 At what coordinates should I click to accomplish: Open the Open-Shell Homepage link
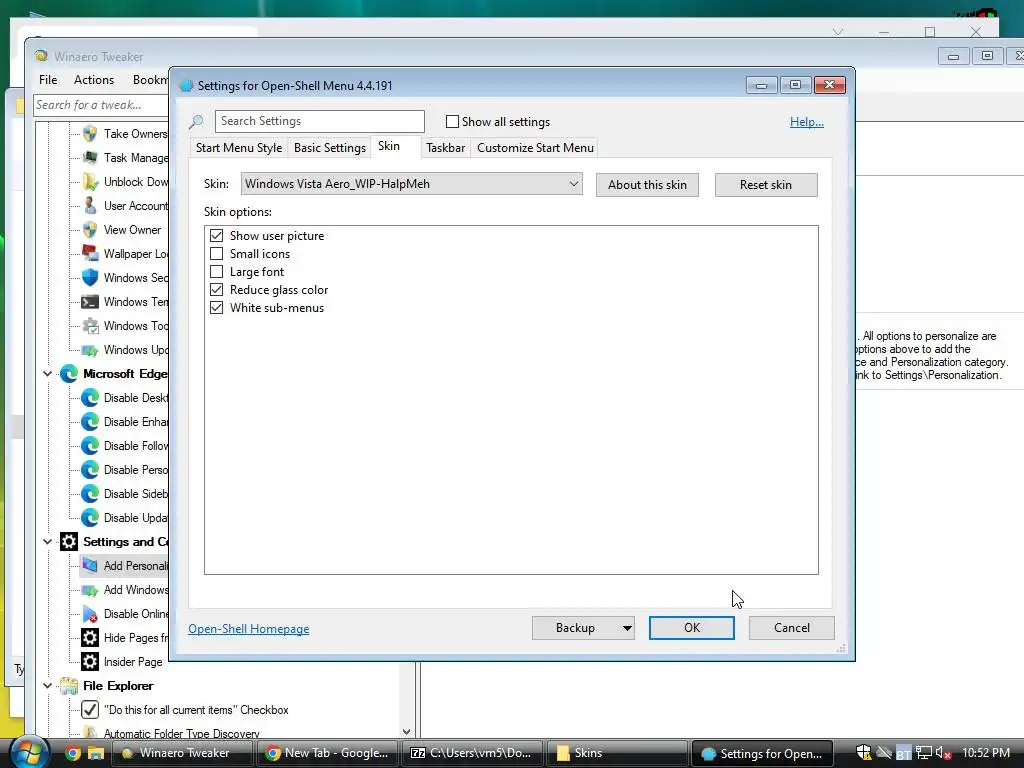click(x=249, y=629)
